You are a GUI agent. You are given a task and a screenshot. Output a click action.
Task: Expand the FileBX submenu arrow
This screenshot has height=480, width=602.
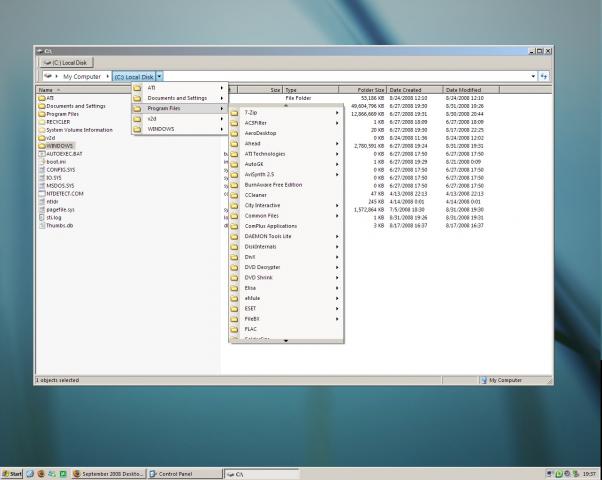[x=337, y=319]
